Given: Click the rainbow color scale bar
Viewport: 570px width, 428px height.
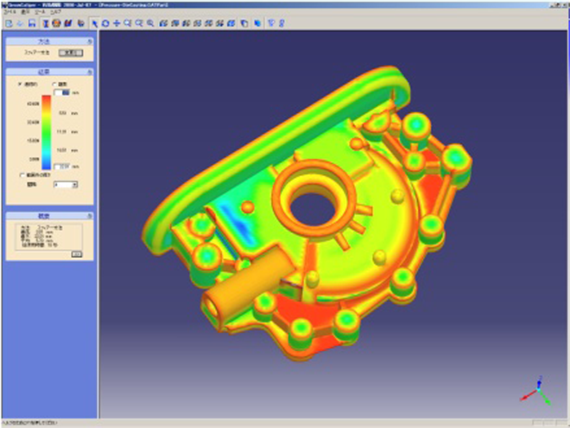Looking at the screenshot, I should pos(46,132).
